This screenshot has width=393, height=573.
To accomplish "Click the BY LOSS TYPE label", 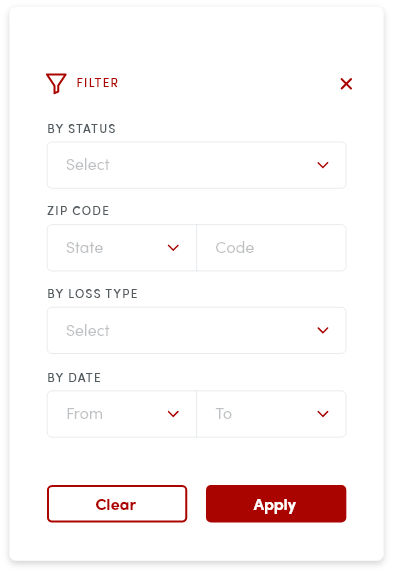I will [x=92, y=294].
